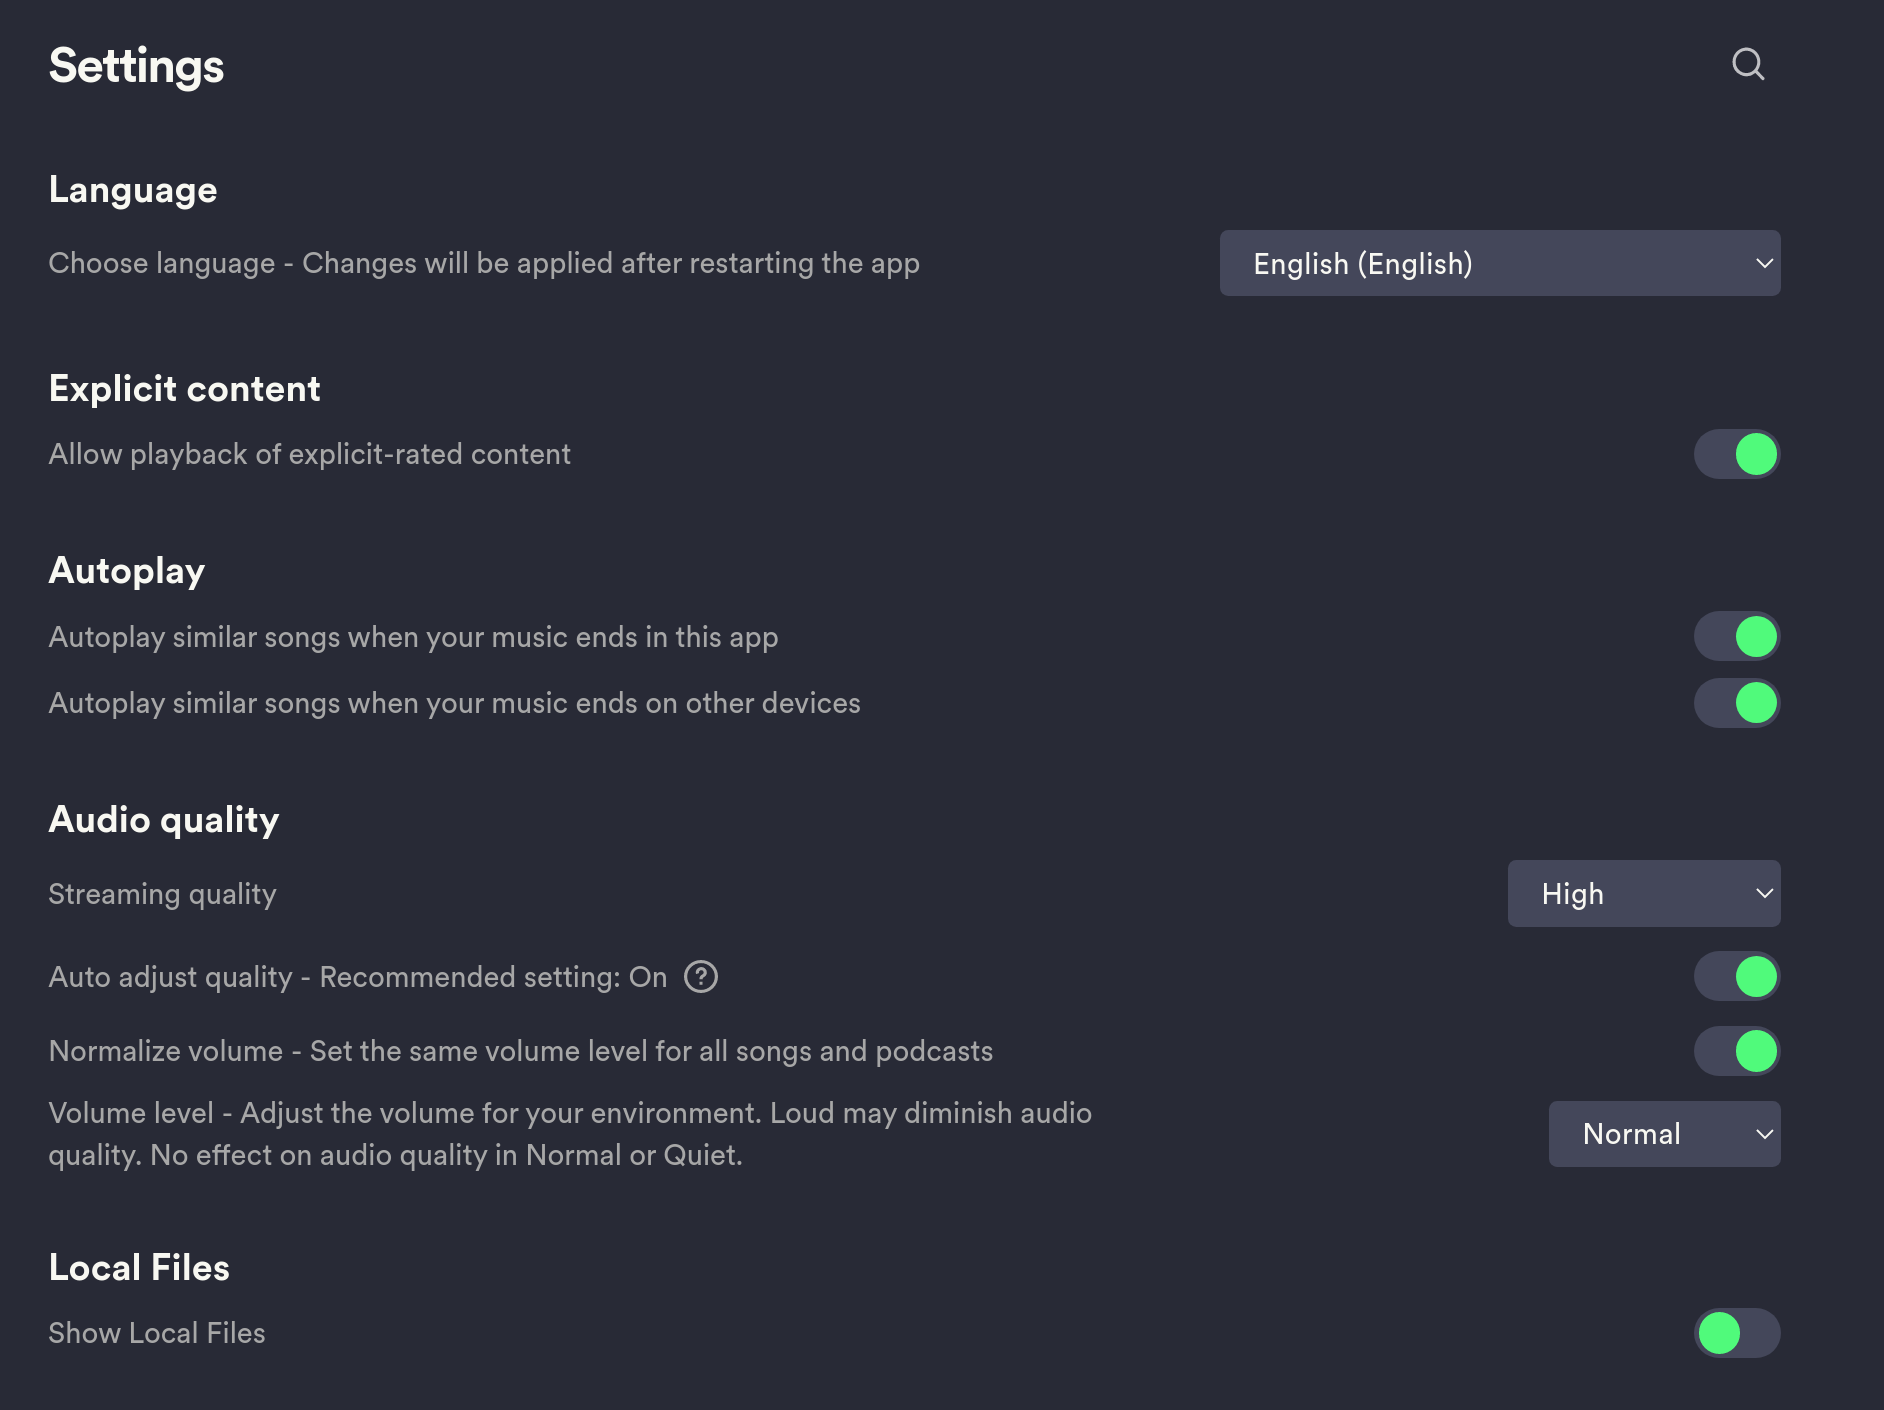Click the Streaming quality label

[162, 893]
